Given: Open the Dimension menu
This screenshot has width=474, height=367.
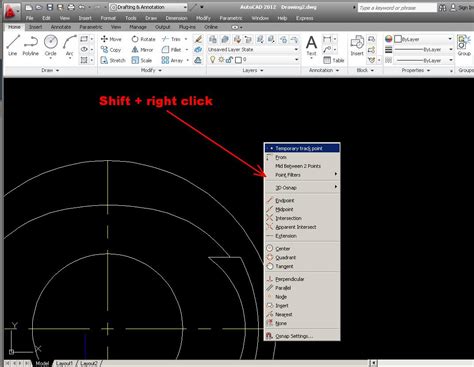Looking at the screenshot, I should (x=176, y=18).
